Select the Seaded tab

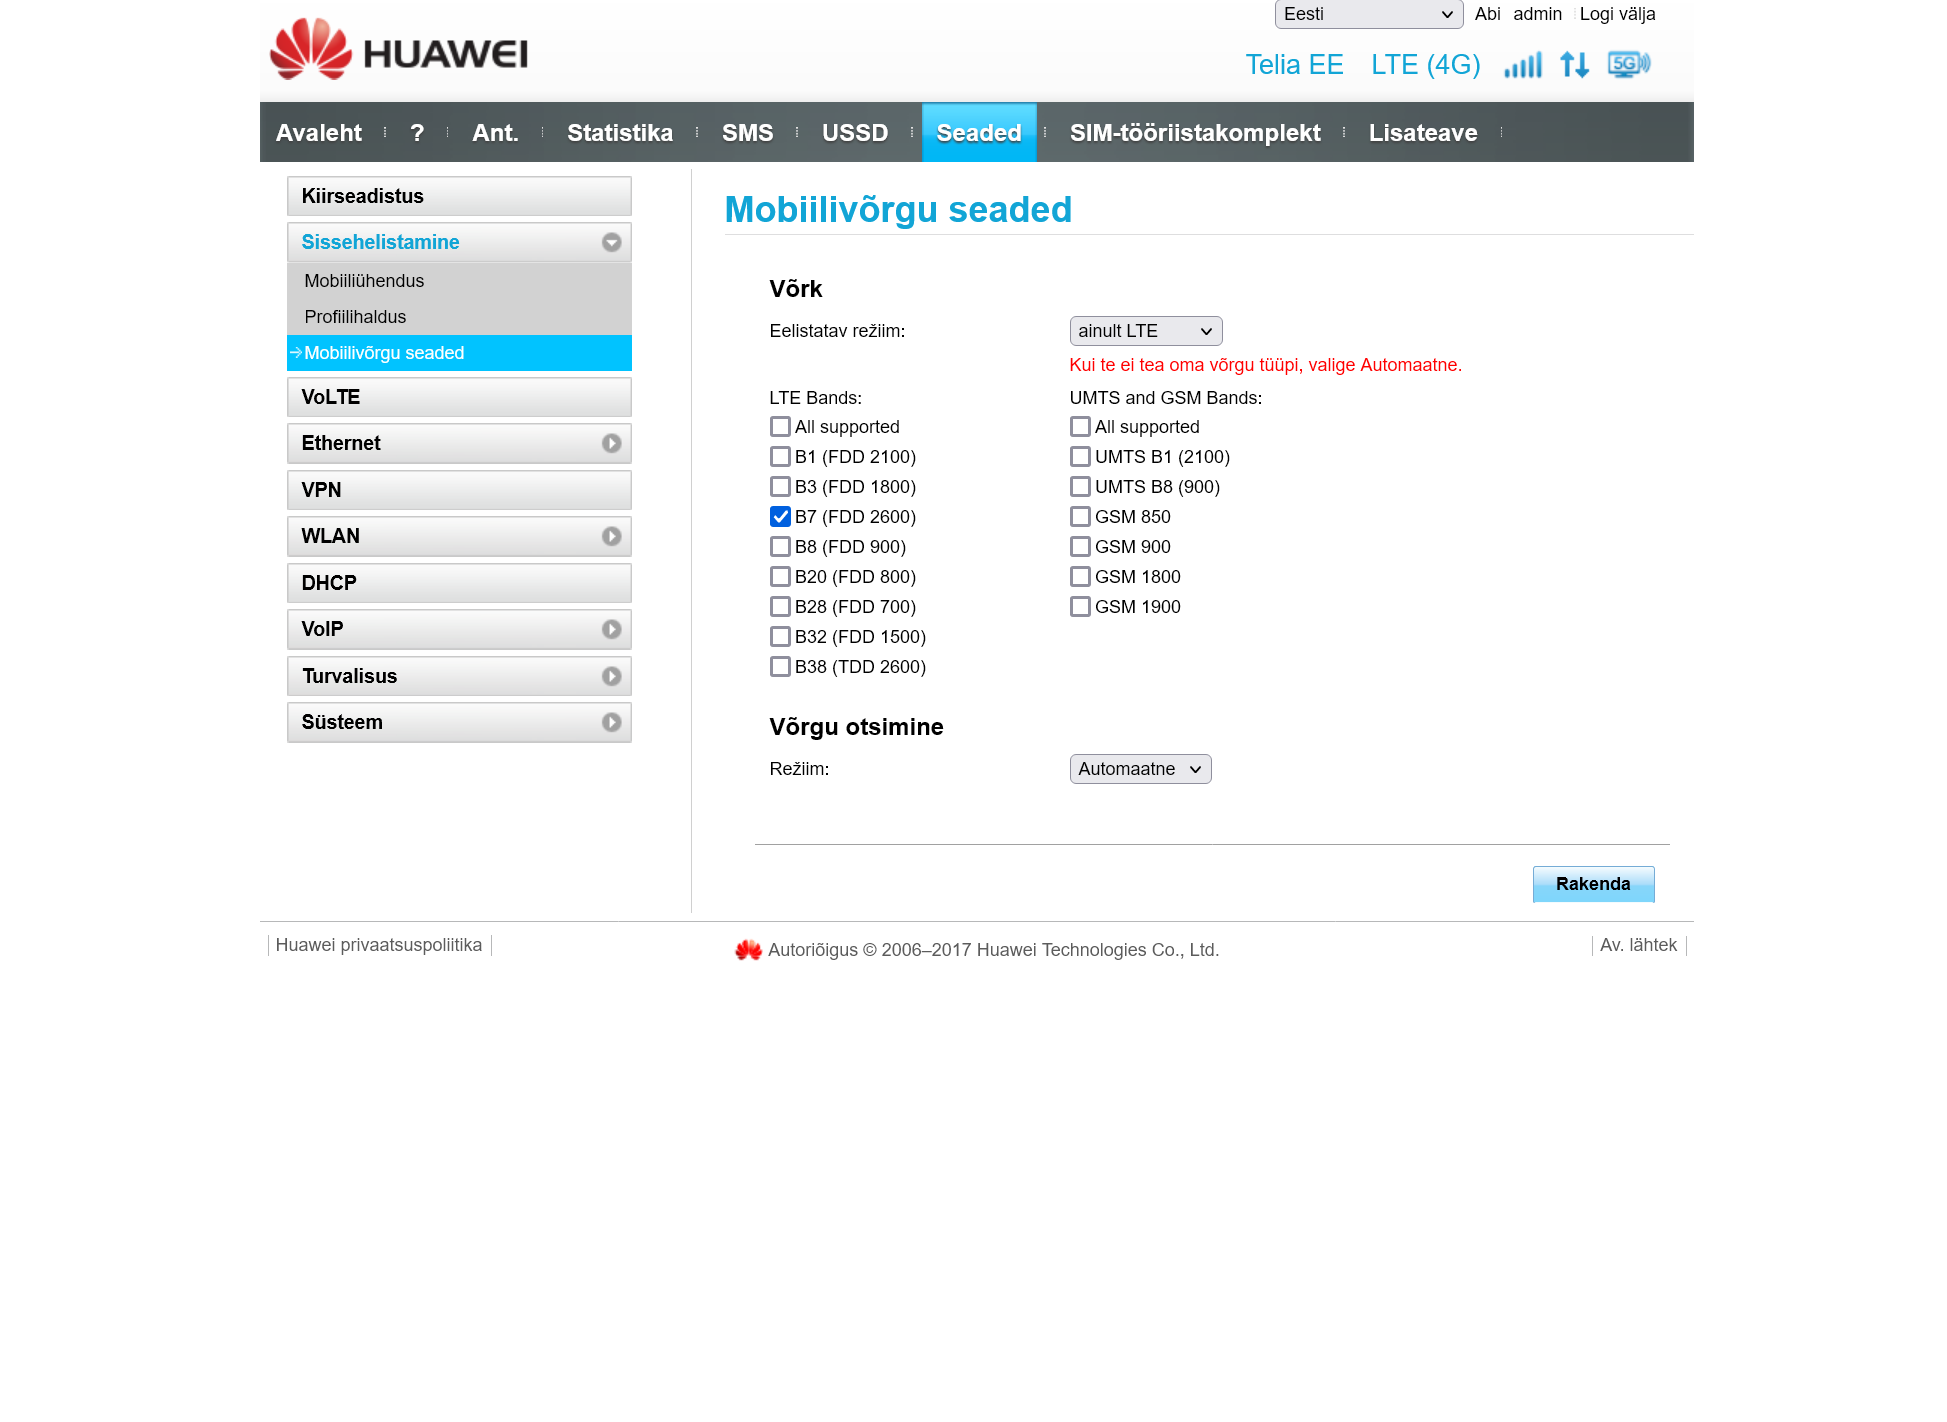pos(979,133)
